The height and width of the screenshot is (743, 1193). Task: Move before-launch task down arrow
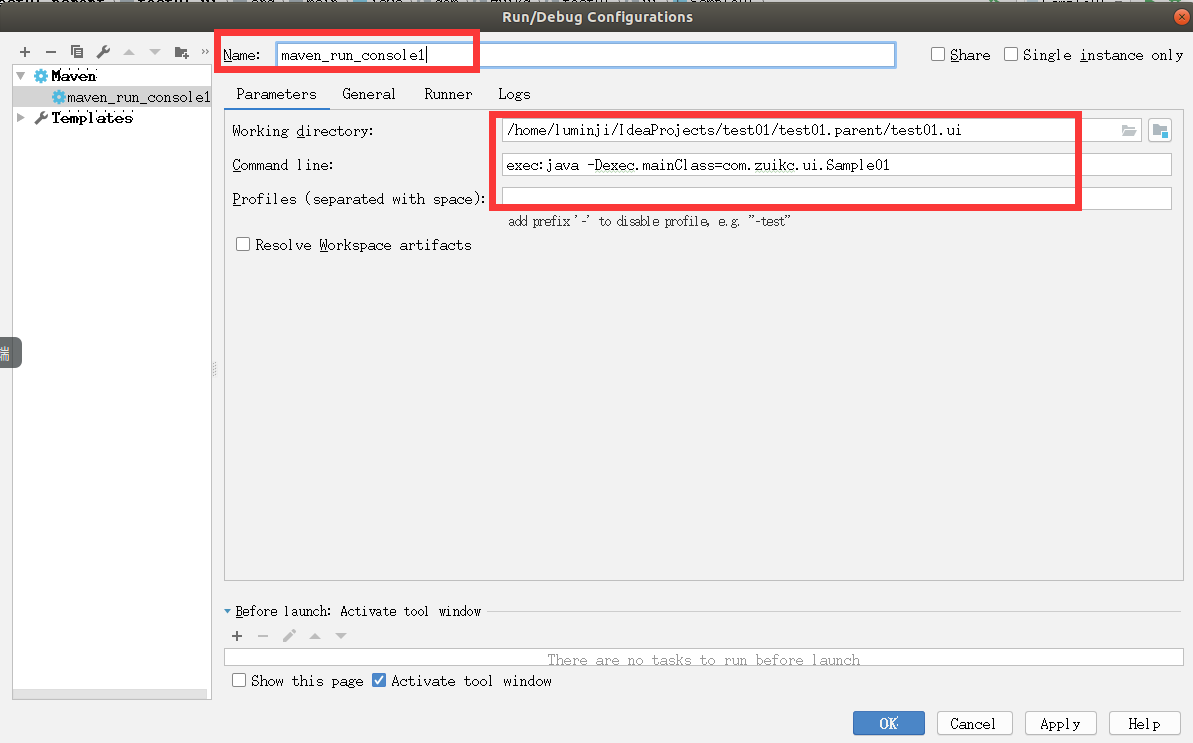[x=341, y=636]
